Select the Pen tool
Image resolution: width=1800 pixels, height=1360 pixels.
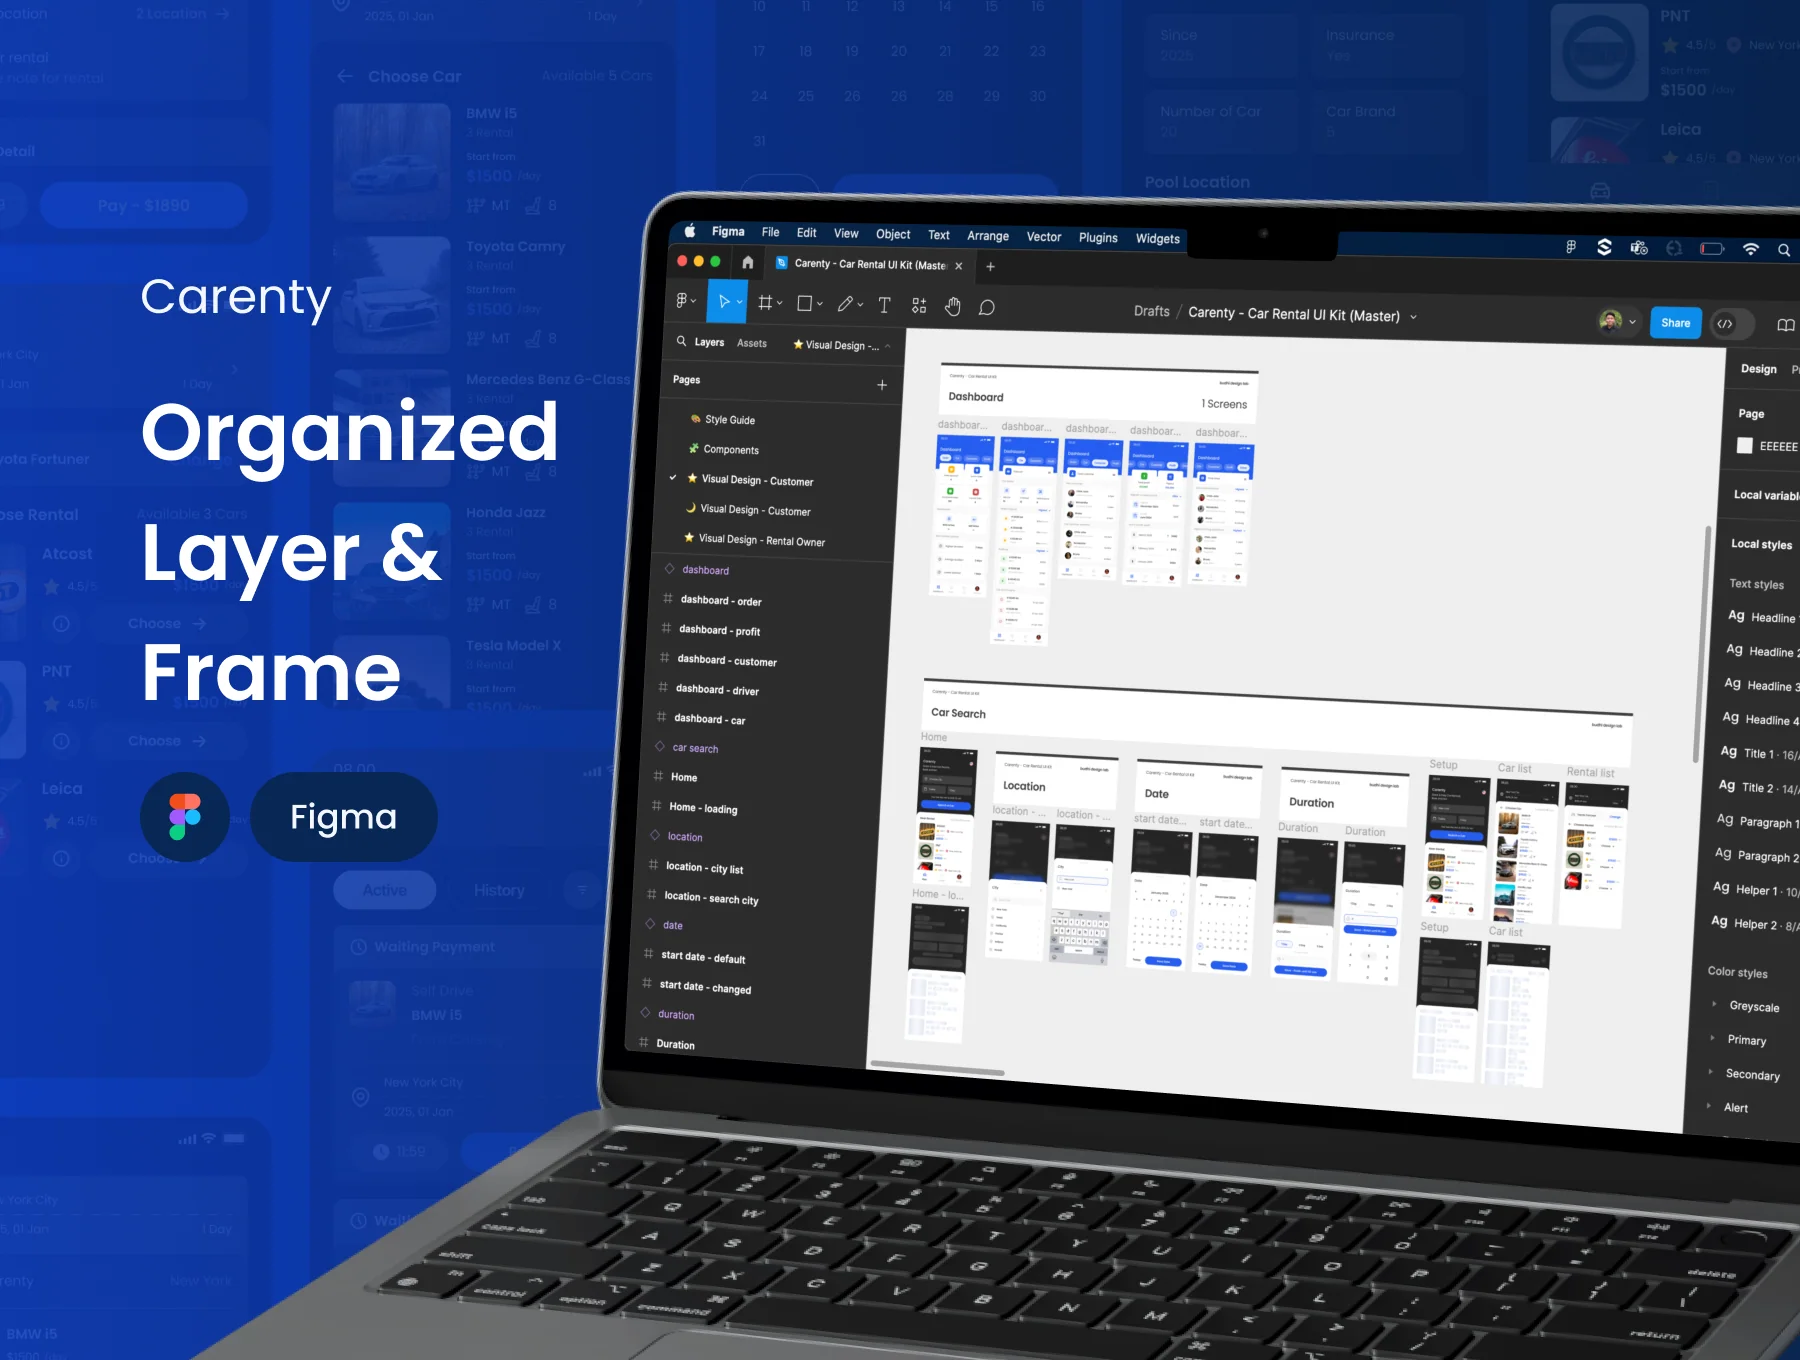845,304
